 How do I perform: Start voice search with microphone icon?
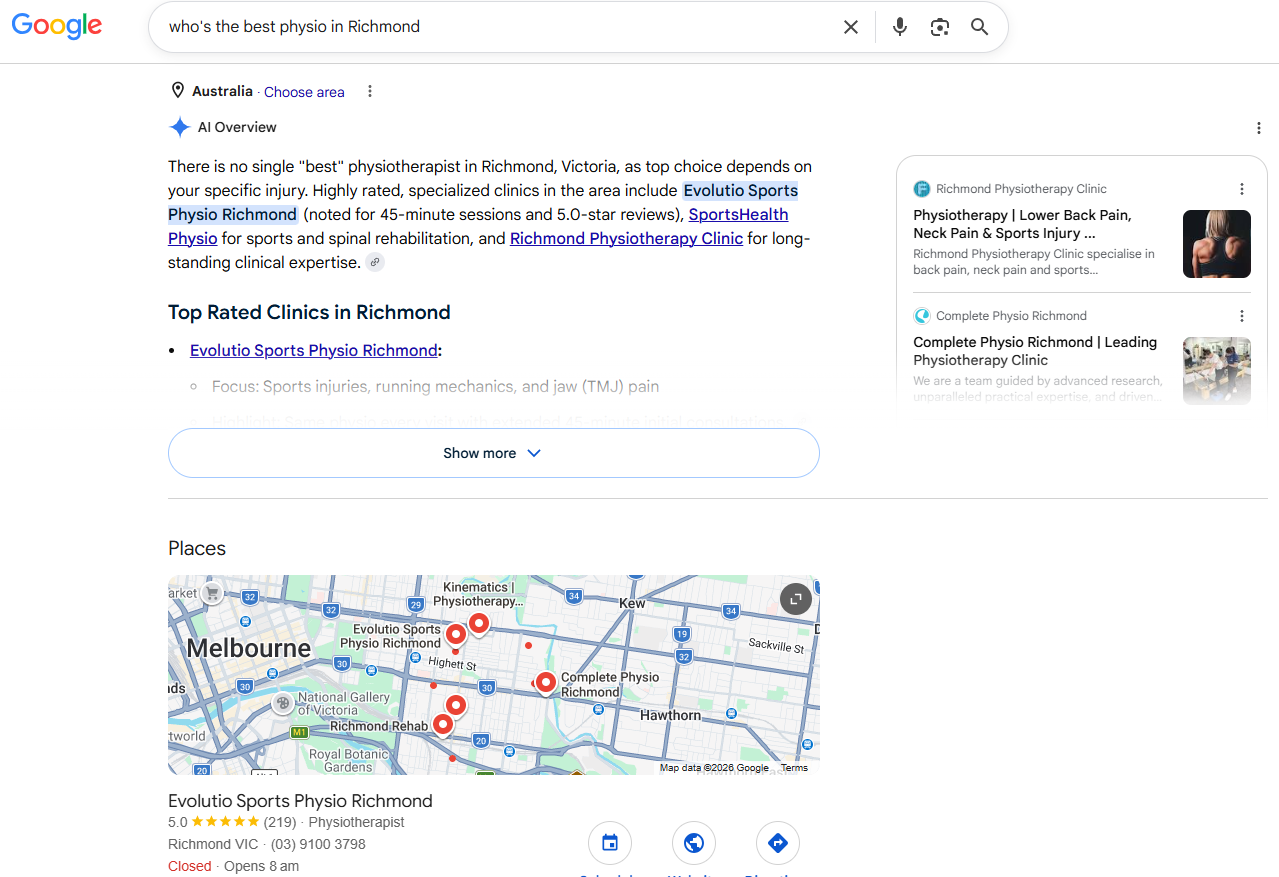pos(900,27)
